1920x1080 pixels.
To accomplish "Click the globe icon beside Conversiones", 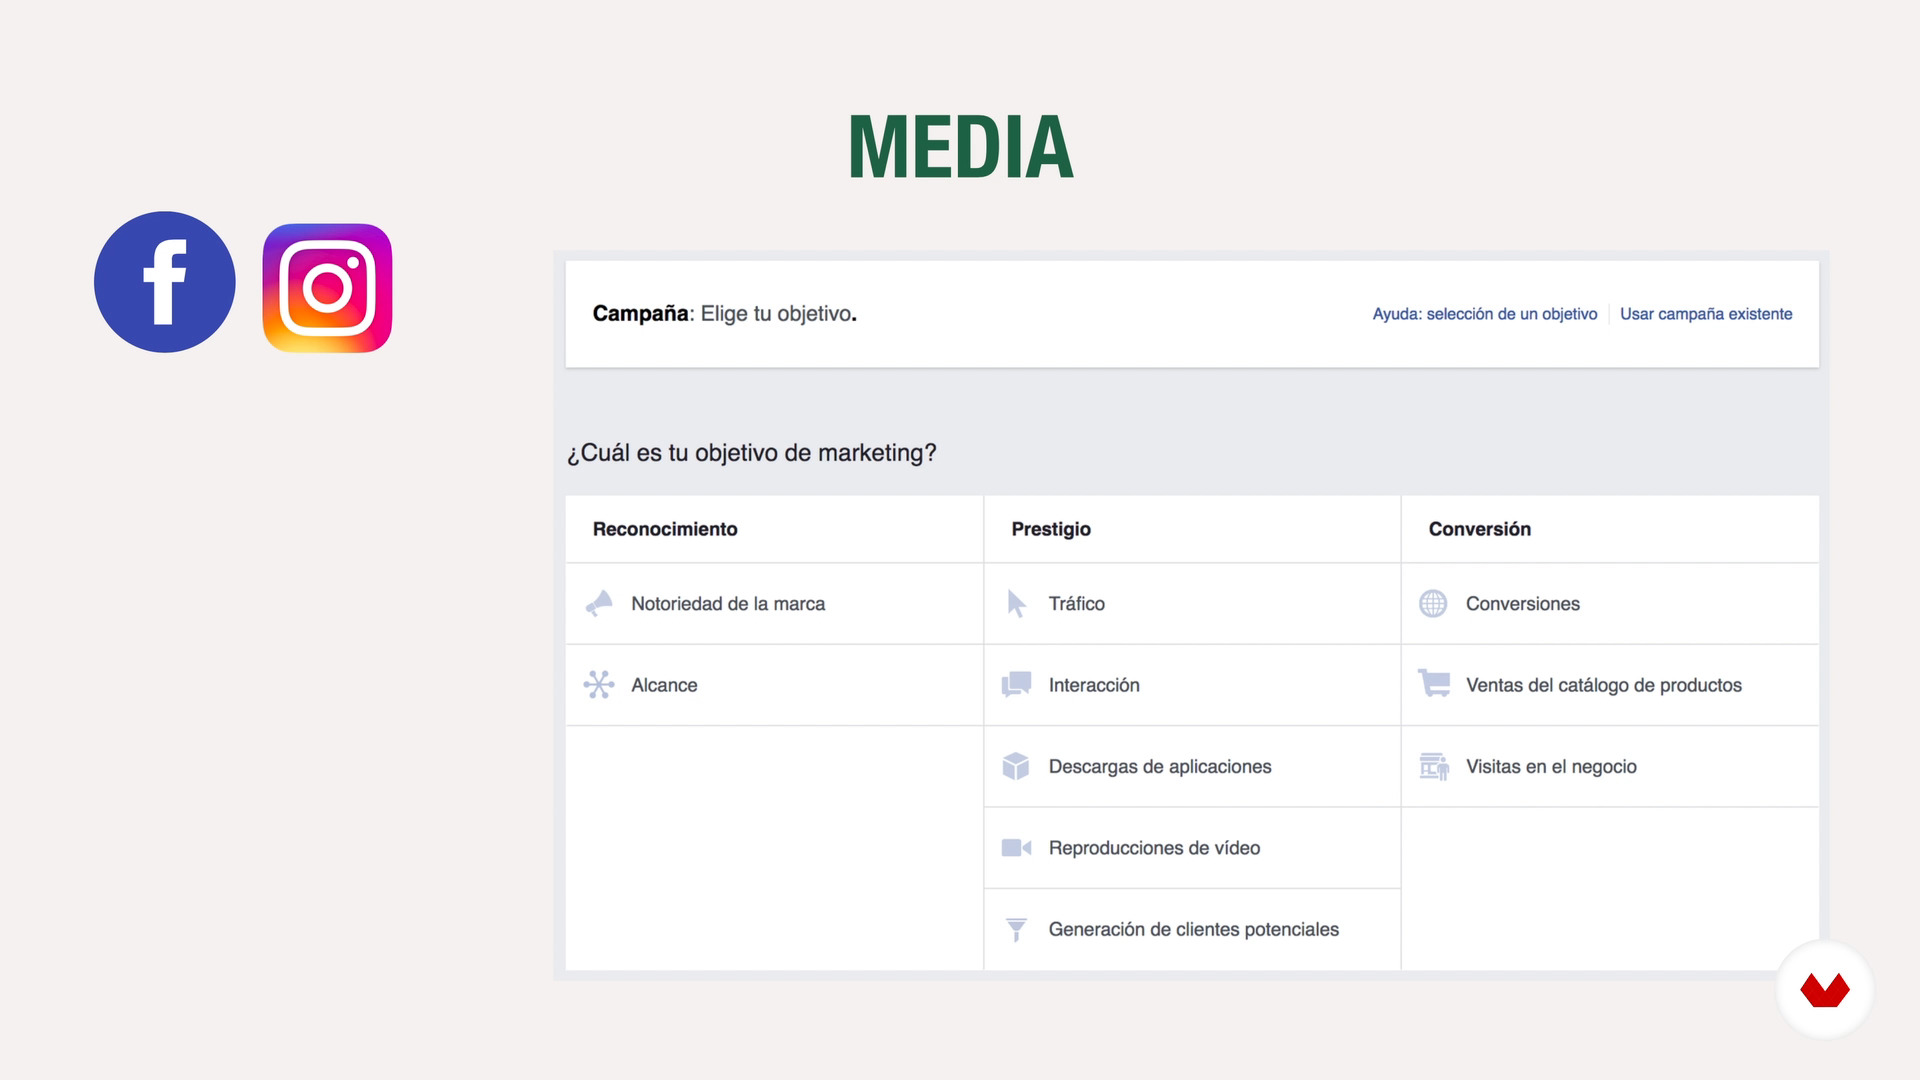I will tap(1433, 604).
